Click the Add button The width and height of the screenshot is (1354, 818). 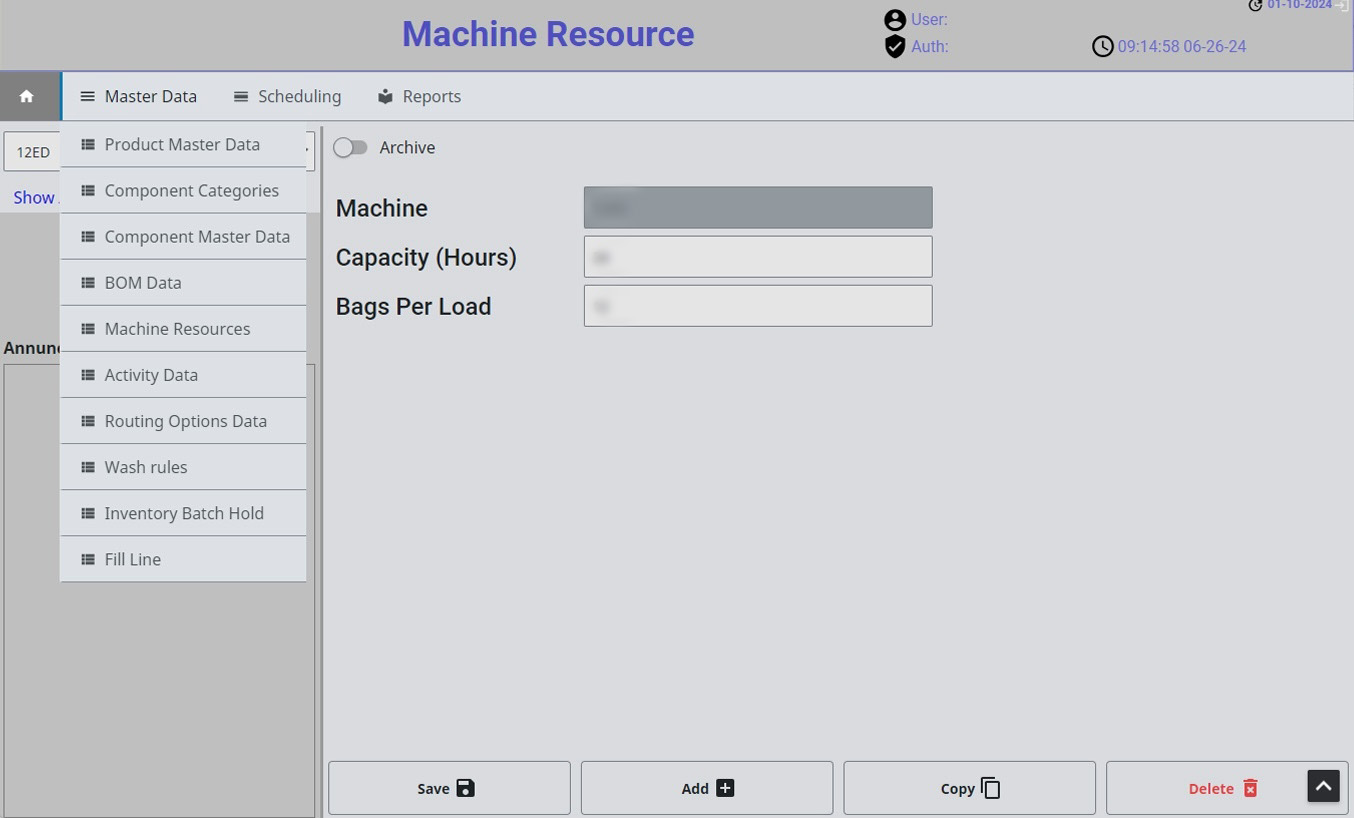coord(707,788)
